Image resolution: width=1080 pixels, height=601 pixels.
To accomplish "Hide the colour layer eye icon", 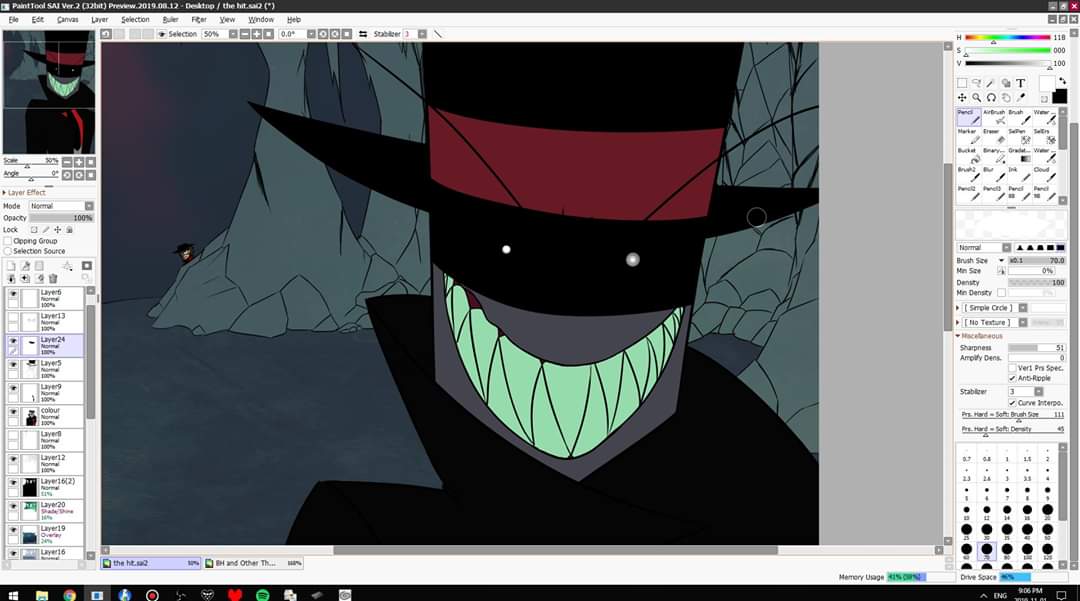I will click(x=13, y=412).
